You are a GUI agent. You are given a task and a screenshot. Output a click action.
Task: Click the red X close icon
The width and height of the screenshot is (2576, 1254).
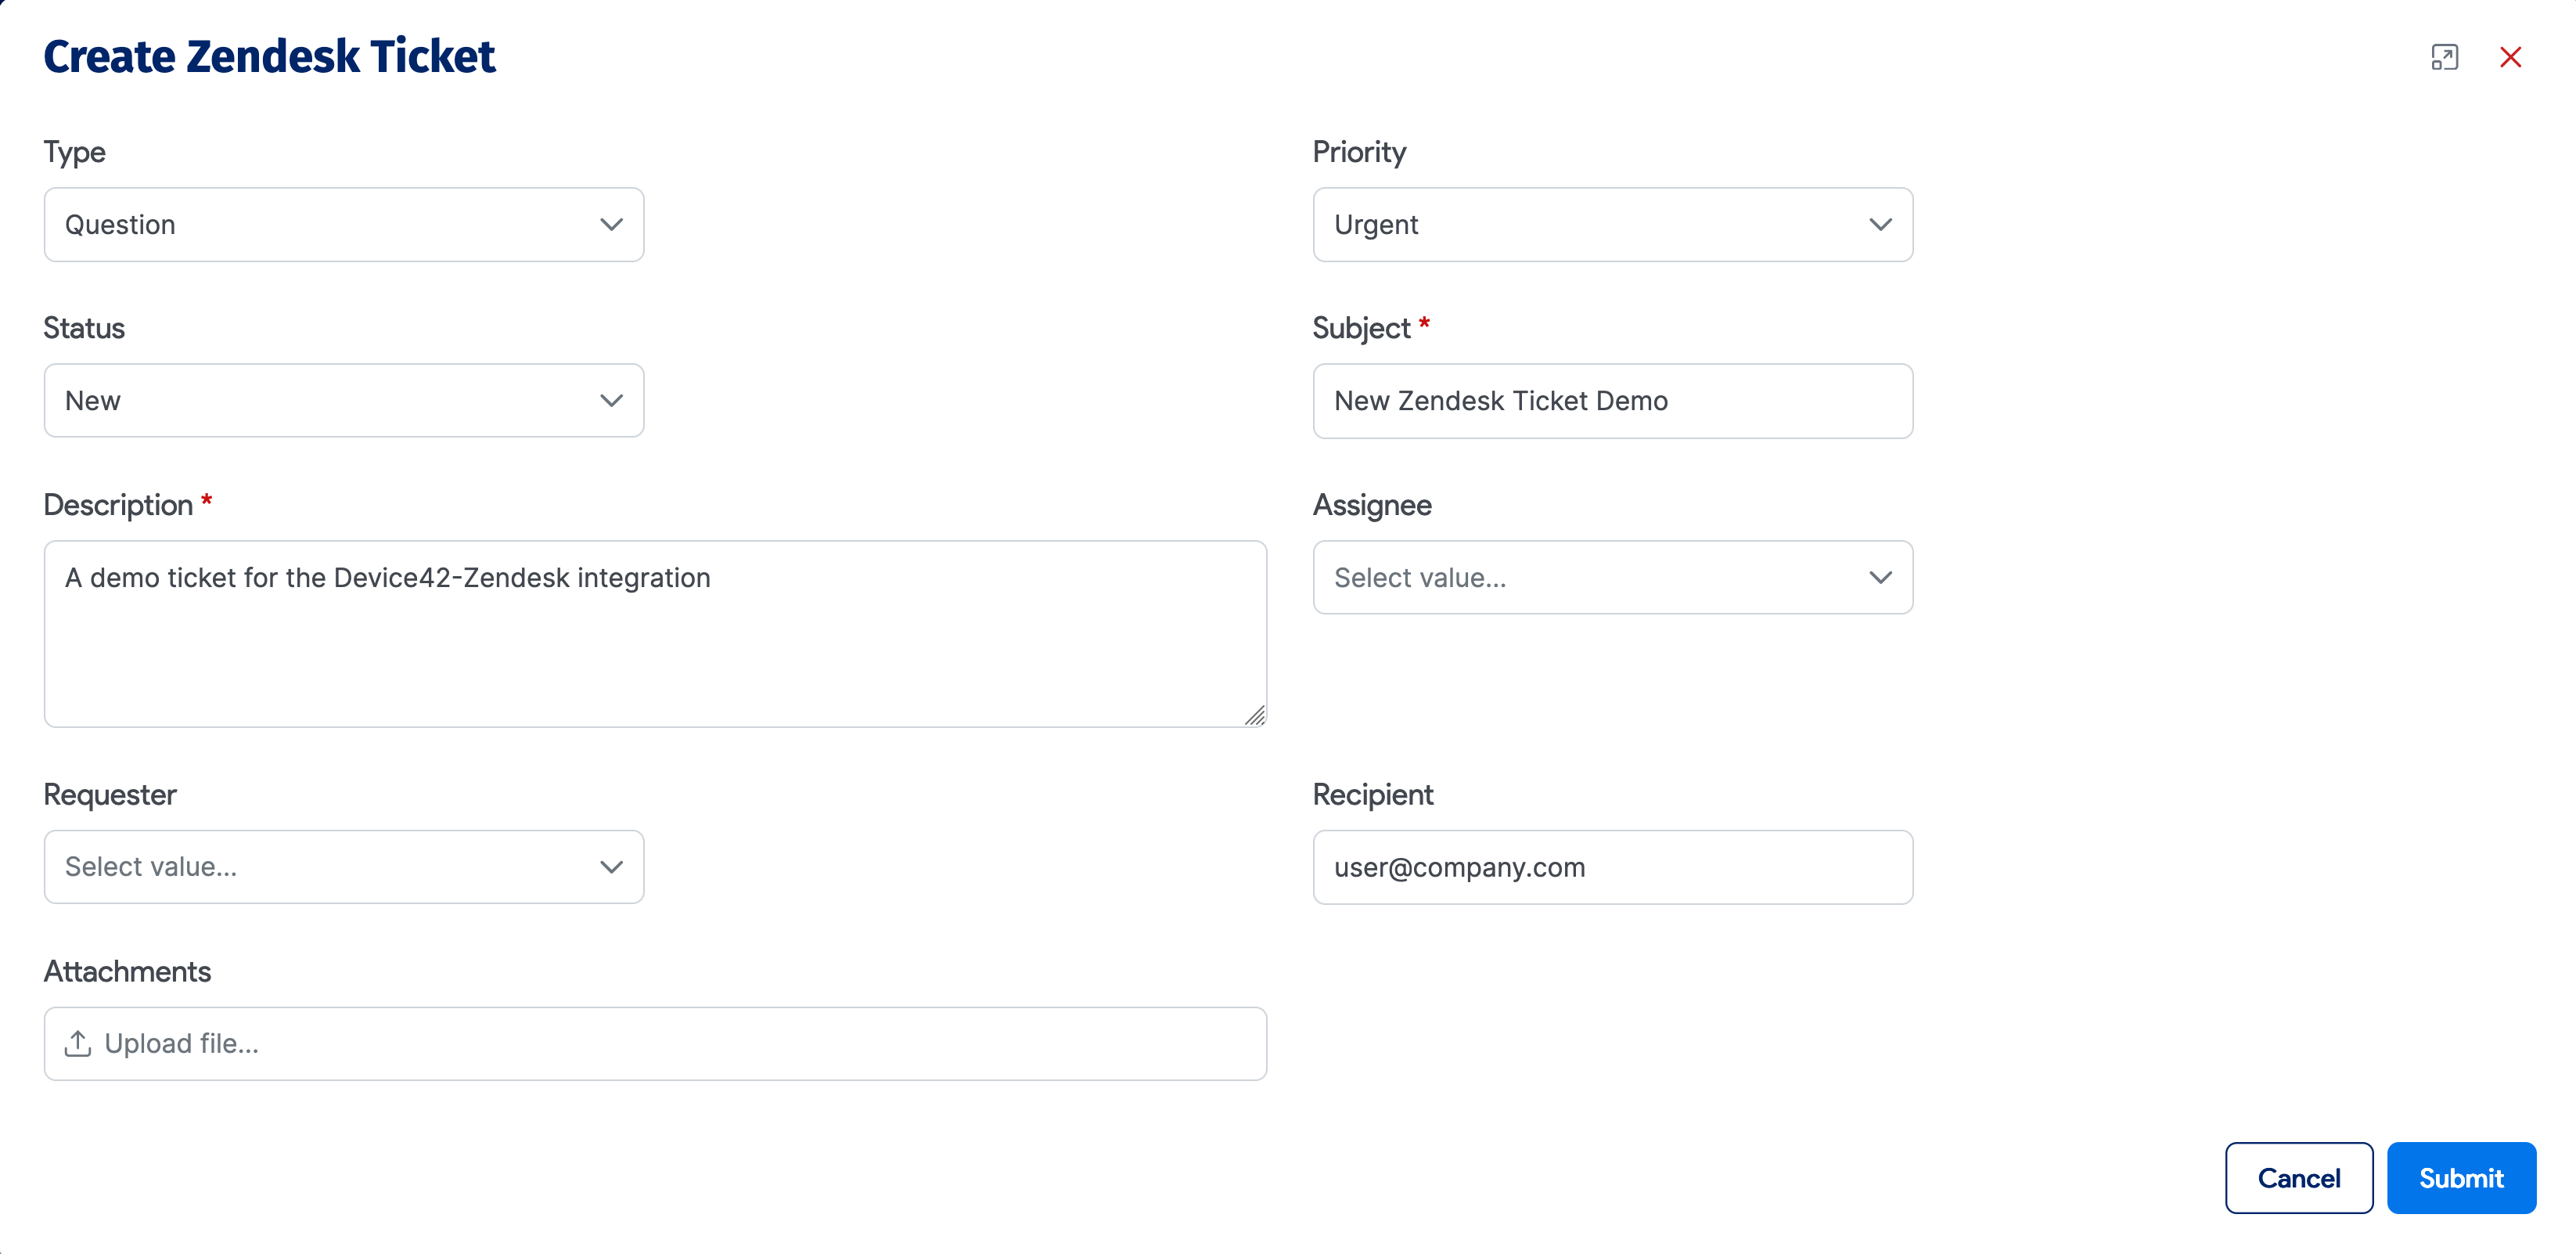tap(2512, 57)
